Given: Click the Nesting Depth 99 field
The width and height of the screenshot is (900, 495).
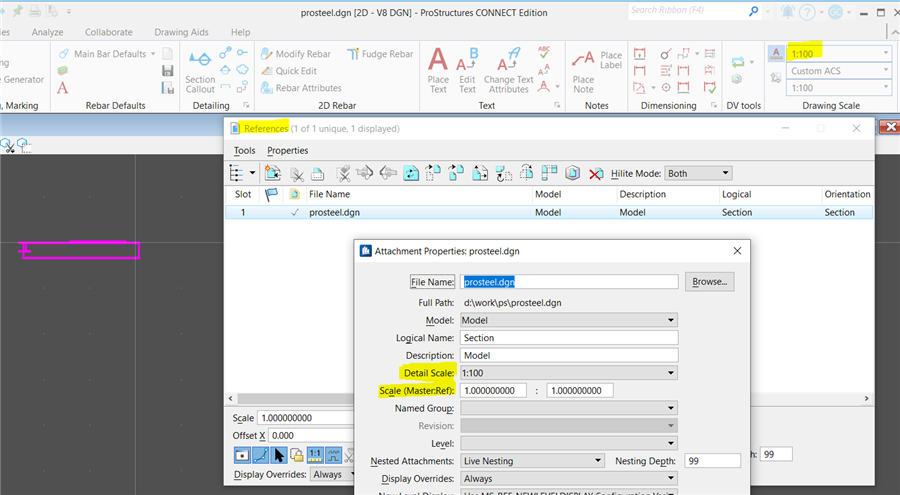Looking at the screenshot, I should 712,461.
